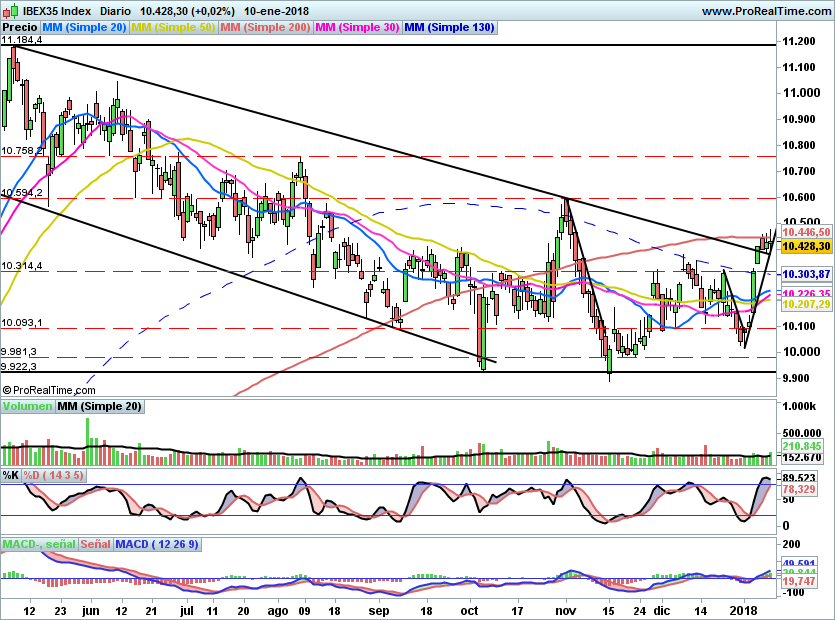Select the red 10.446,50 price axis tag

[806, 231]
